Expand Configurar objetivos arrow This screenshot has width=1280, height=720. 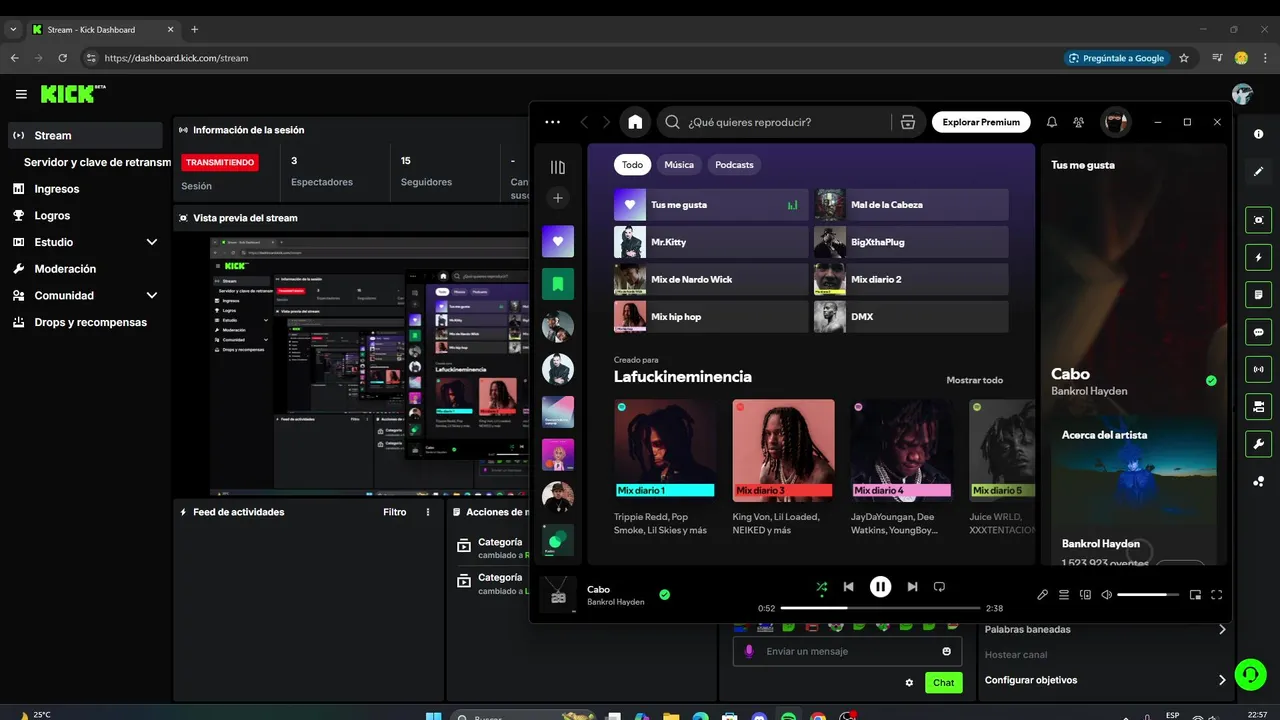(x=1221, y=680)
